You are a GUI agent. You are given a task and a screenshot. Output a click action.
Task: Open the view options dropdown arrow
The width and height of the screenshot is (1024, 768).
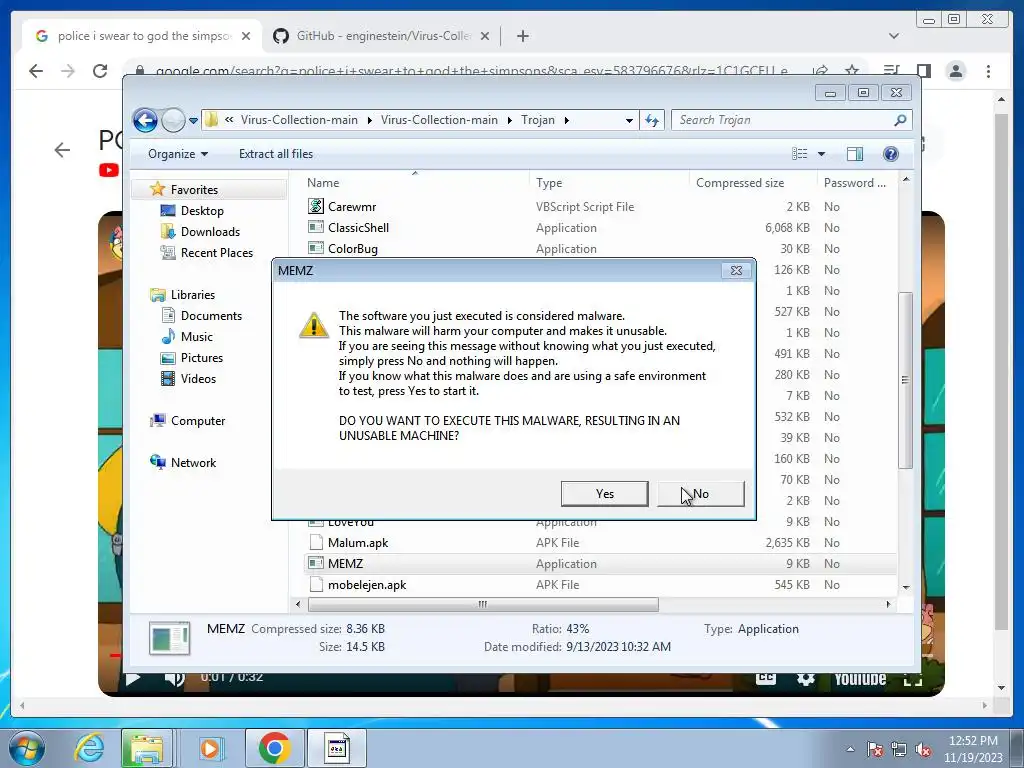point(822,154)
